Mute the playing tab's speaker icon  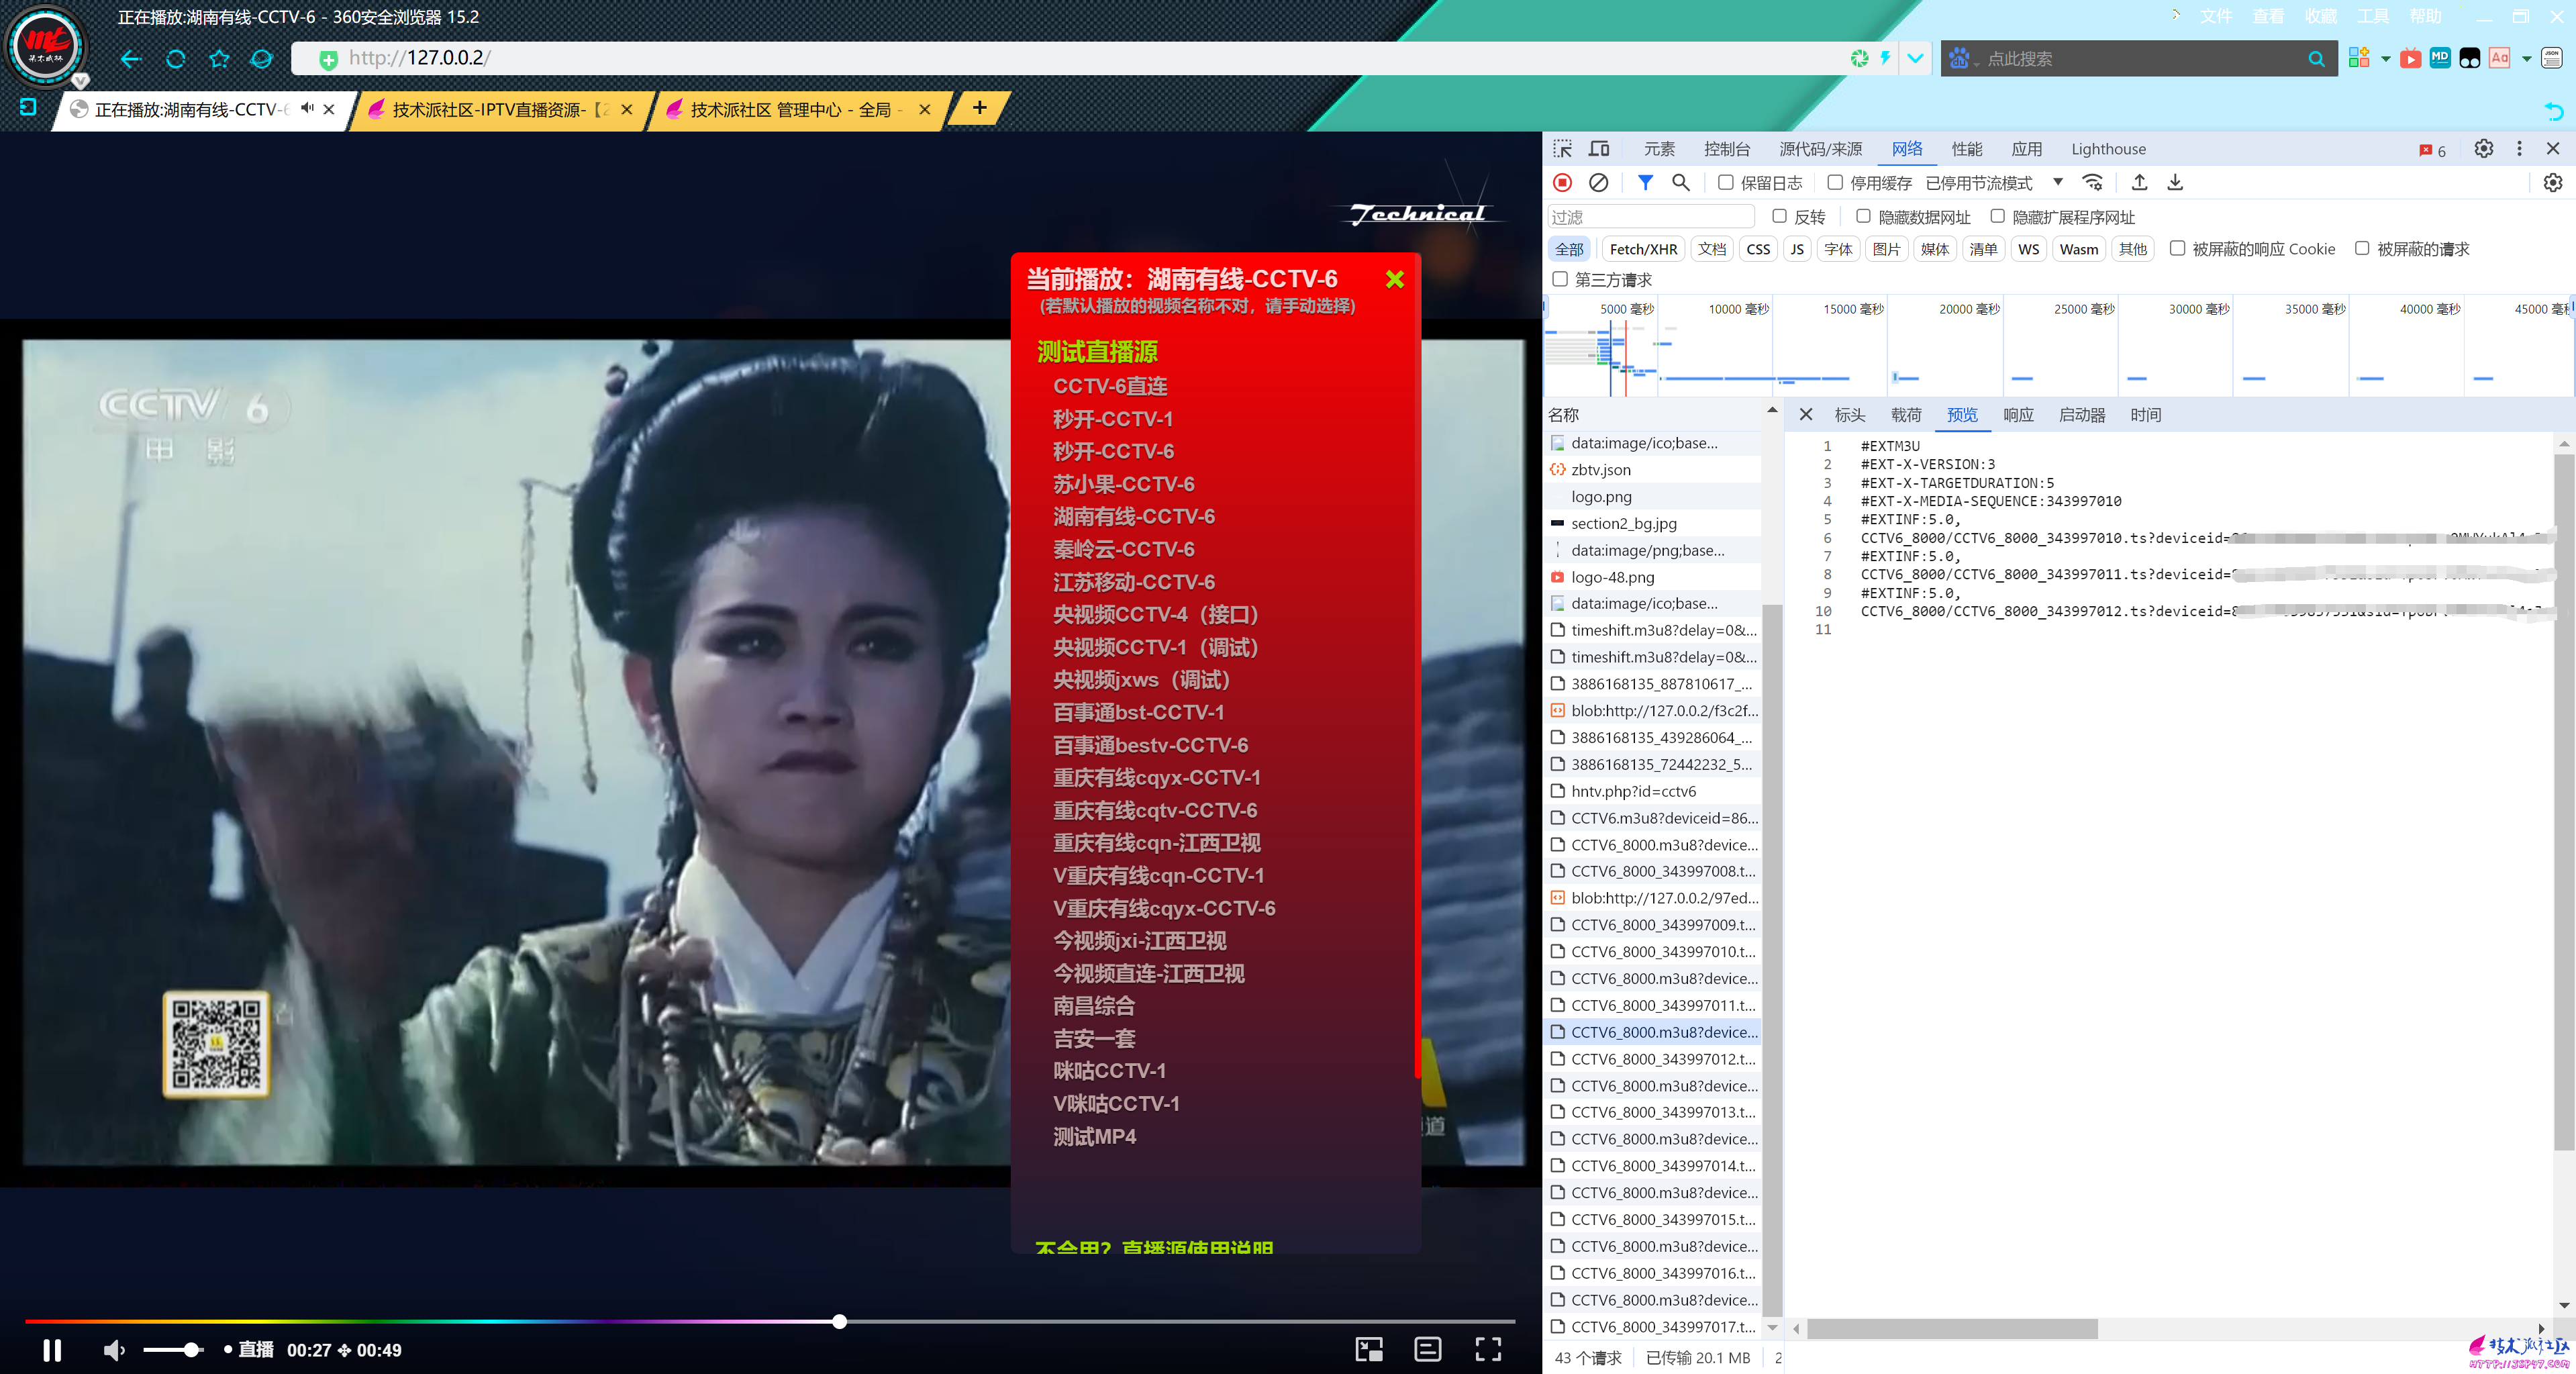click(308, 108)
